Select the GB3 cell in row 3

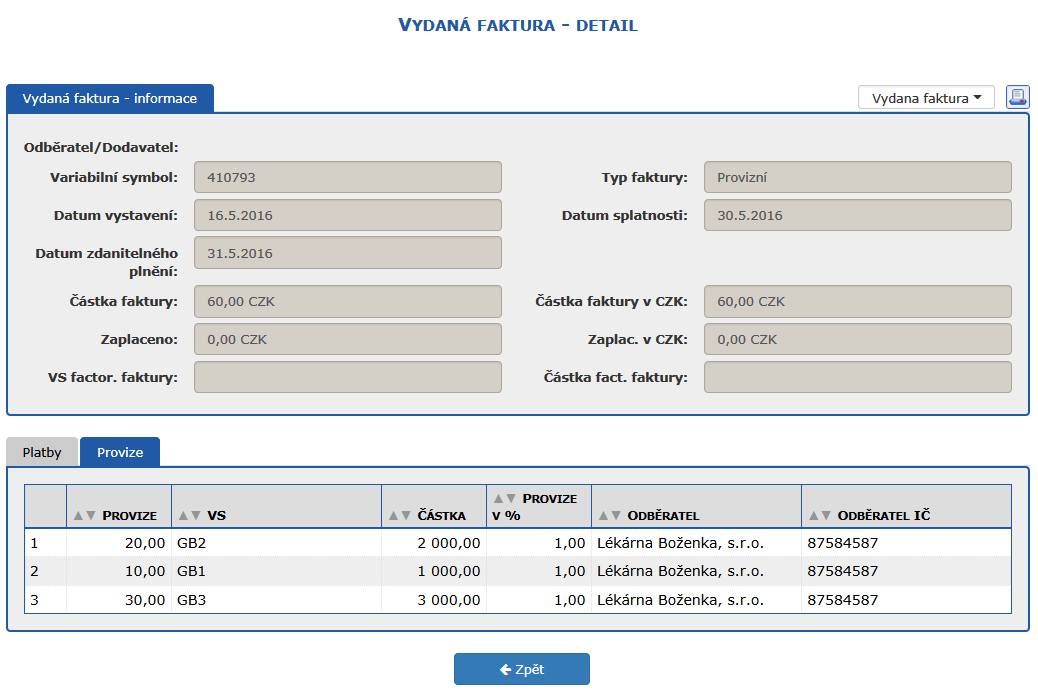point(276,600)
